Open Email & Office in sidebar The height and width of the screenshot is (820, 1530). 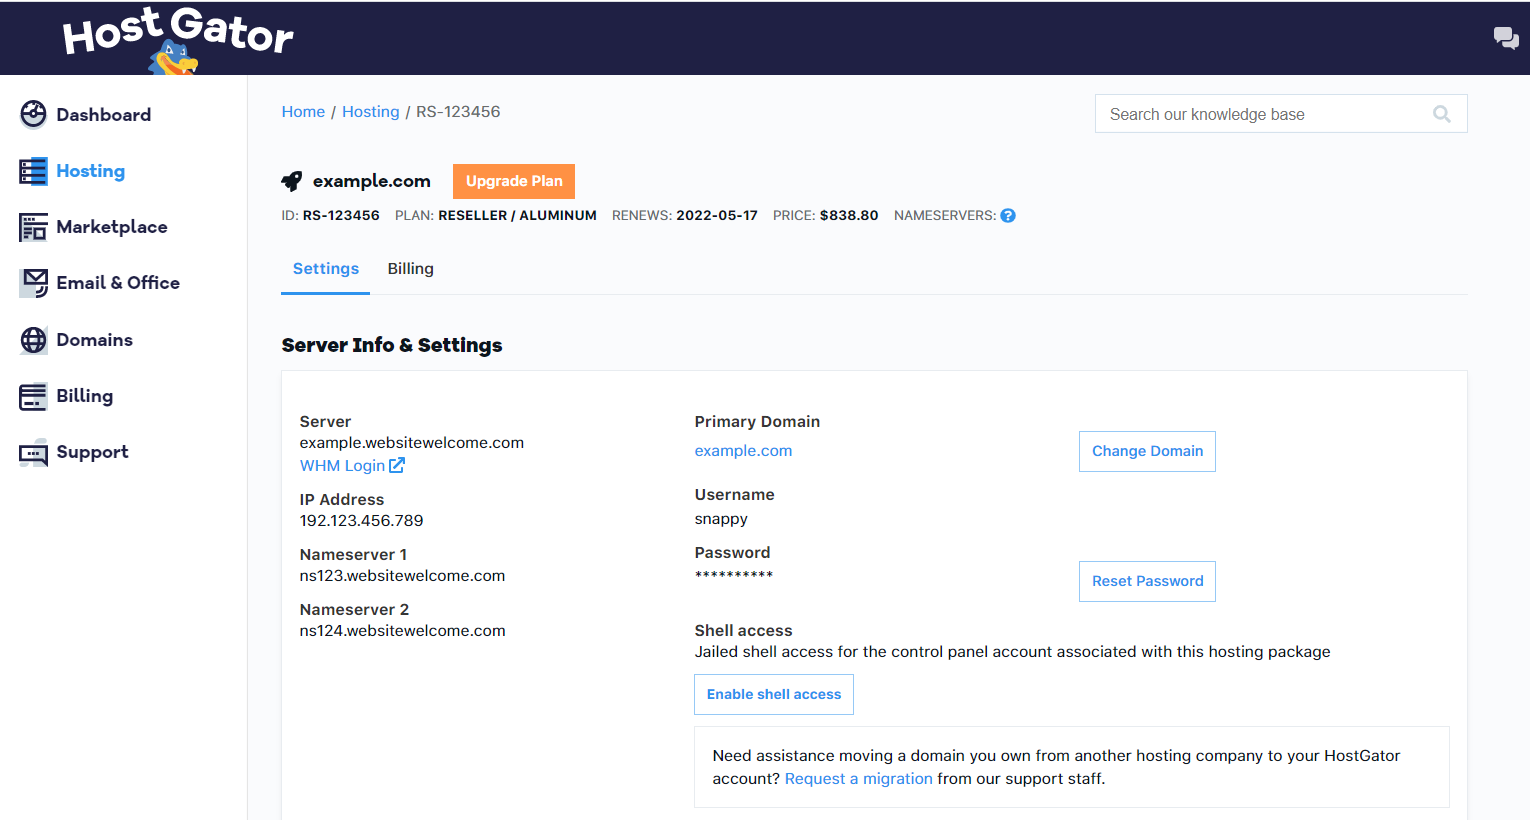pyautogui.click(x=118, y=283)
